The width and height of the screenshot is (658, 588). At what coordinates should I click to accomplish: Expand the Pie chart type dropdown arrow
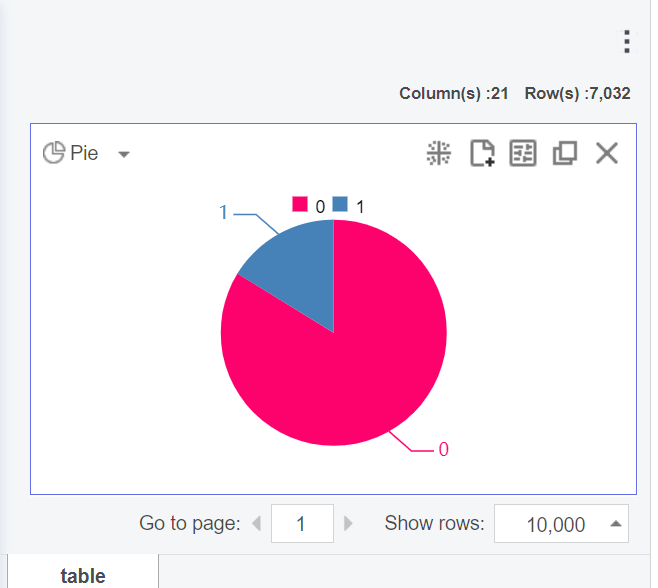click(124, 154)
